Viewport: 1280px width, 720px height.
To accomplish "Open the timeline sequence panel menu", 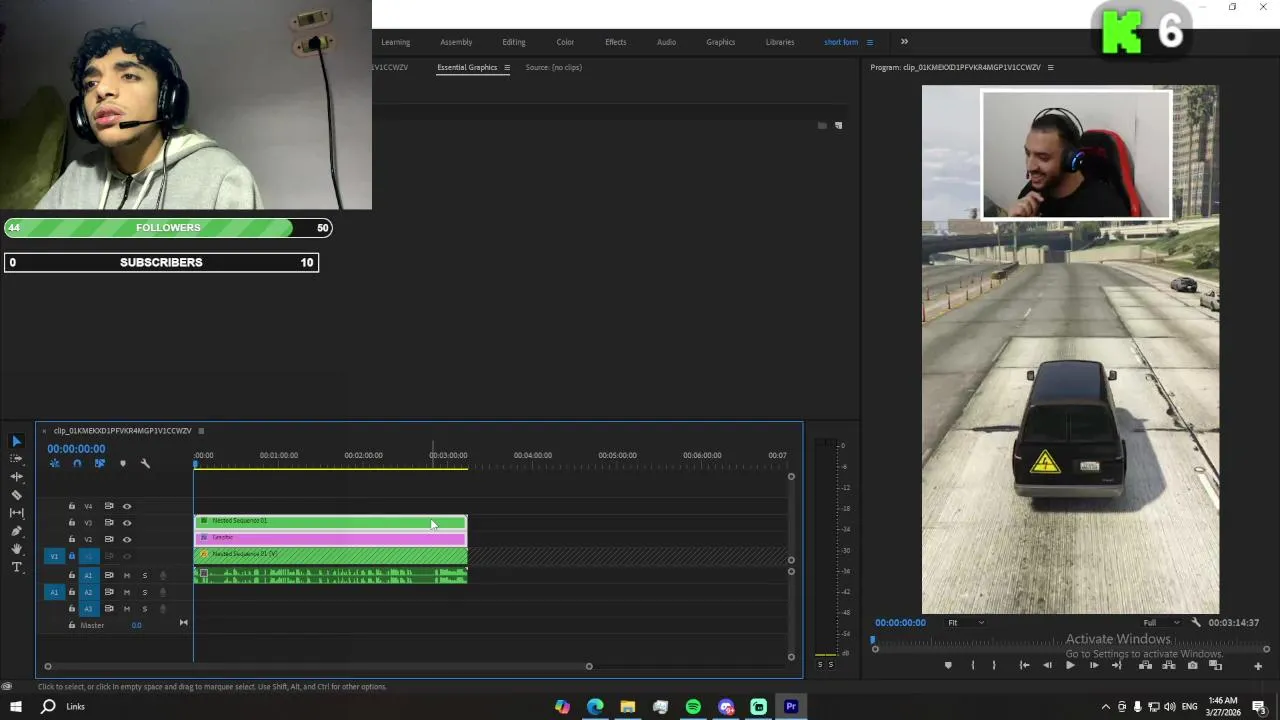I will [x=201, y=431].
